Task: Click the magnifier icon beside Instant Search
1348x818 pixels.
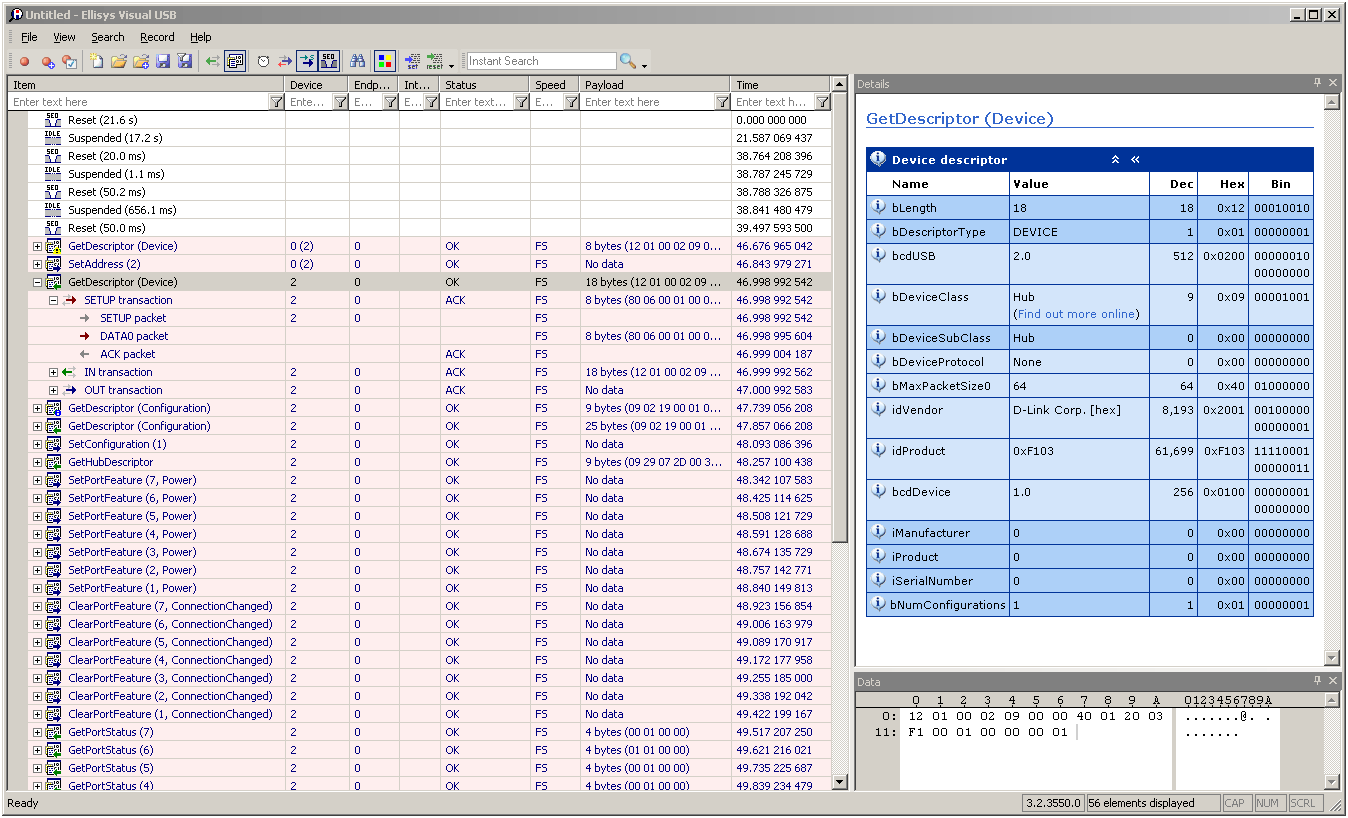Action: tap(628, 62)
